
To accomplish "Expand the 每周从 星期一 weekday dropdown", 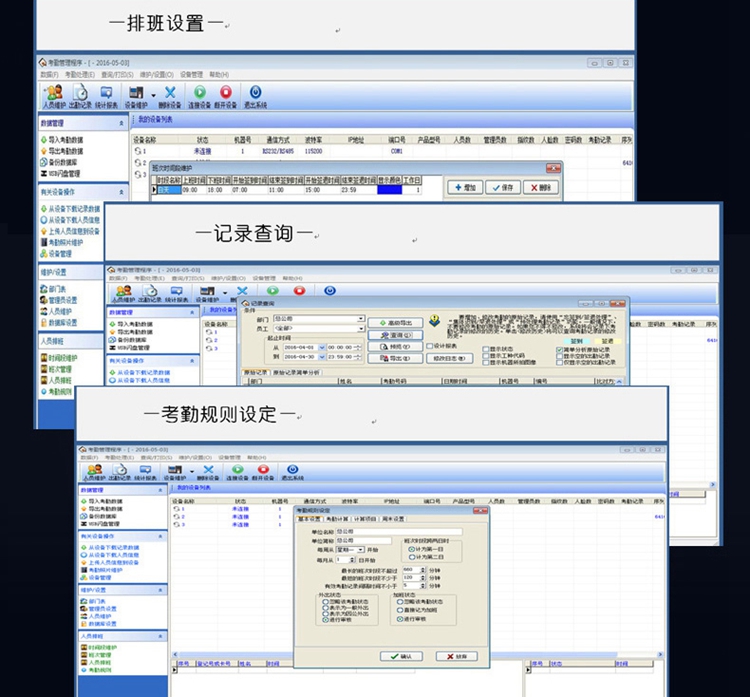I will [x=363, y=549].
